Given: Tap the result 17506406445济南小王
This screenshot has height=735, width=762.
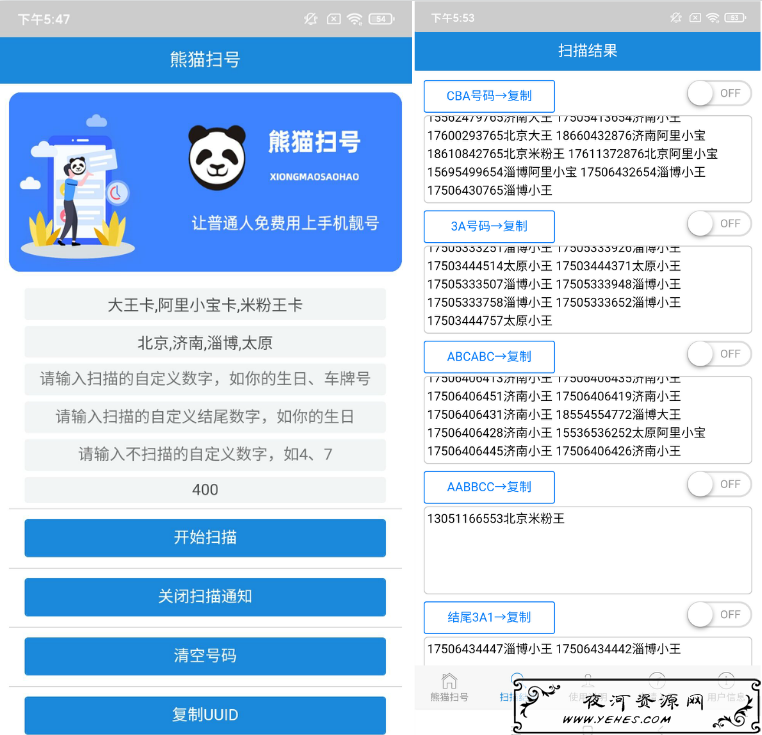Looking at the screenshot, I should pos(490,451).
